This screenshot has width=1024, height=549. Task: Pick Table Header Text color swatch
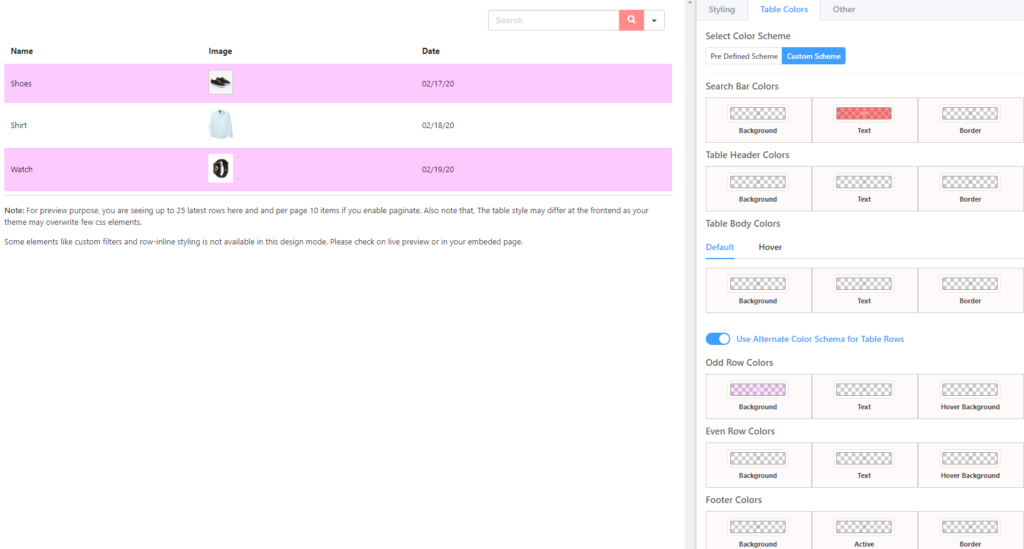point(863,182)
